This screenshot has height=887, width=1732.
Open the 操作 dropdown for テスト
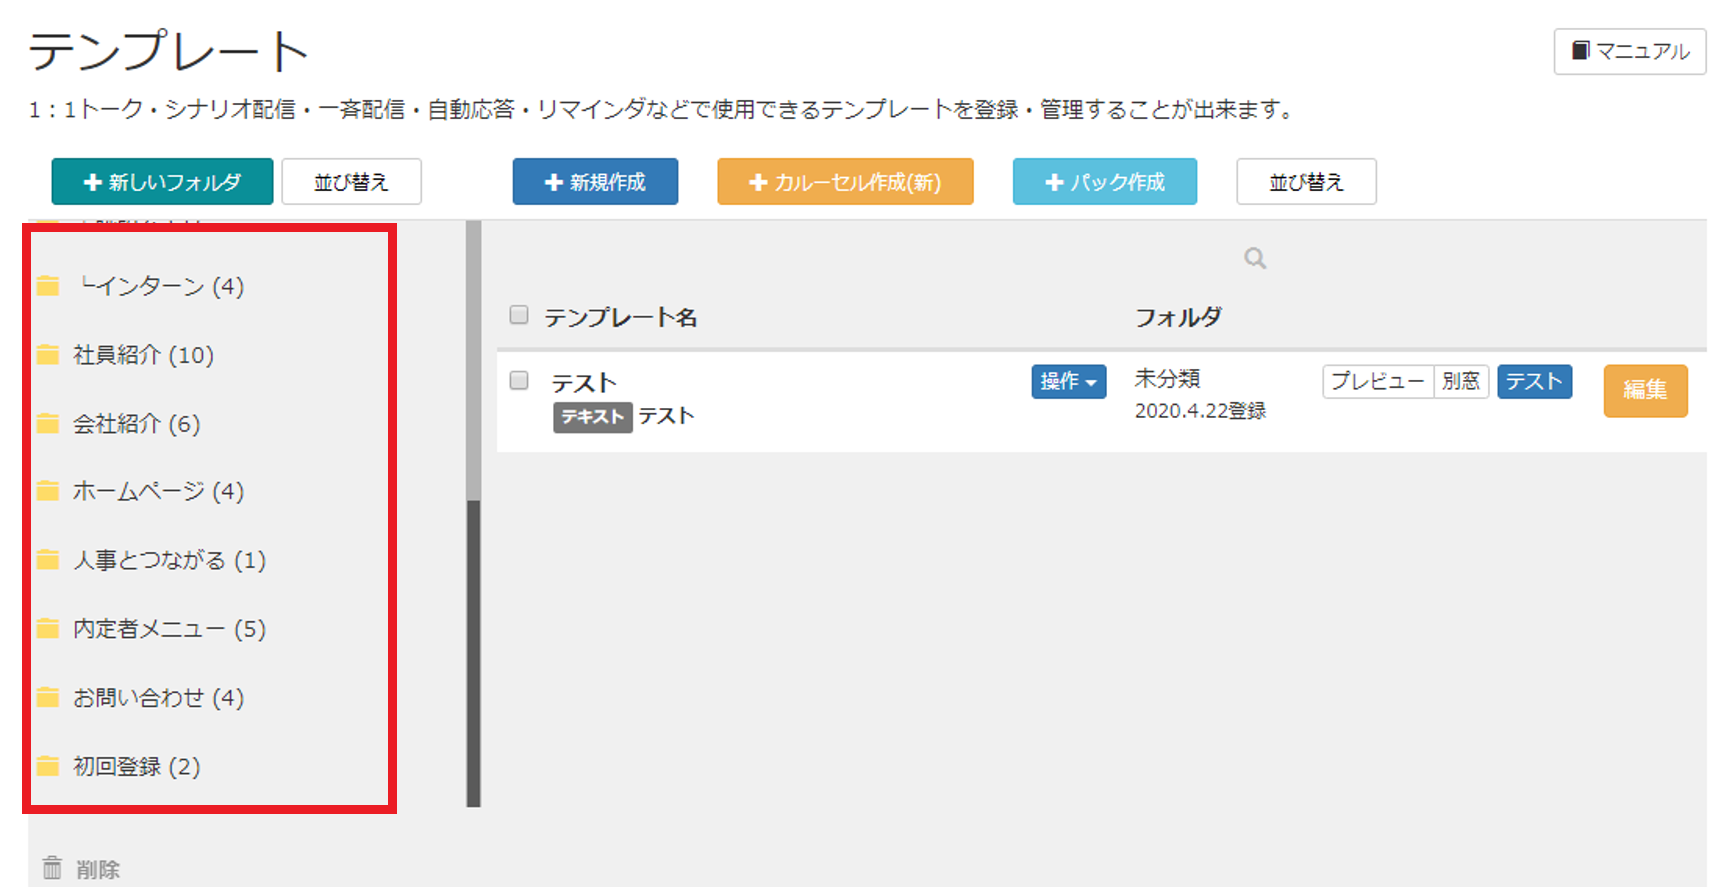pyautogui.click(x=1069, y=381)
